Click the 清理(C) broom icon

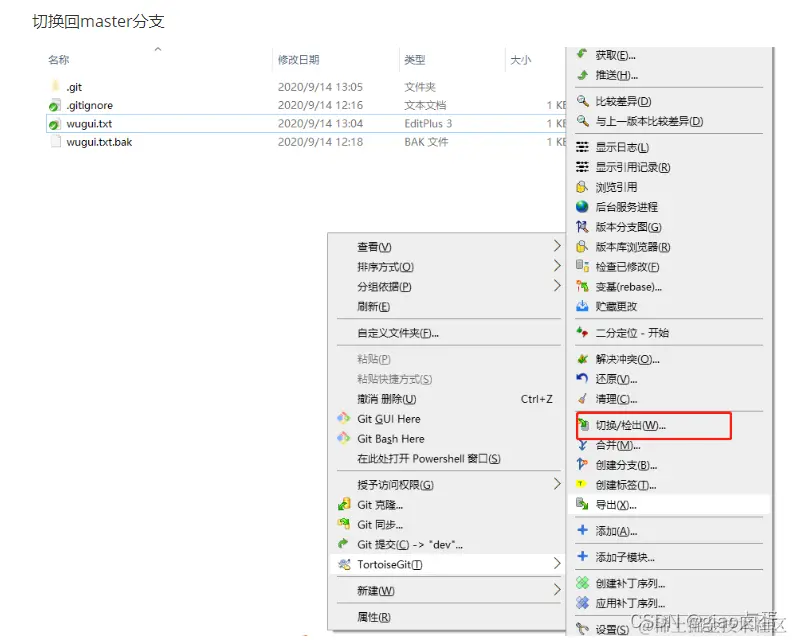coord(582,399)
